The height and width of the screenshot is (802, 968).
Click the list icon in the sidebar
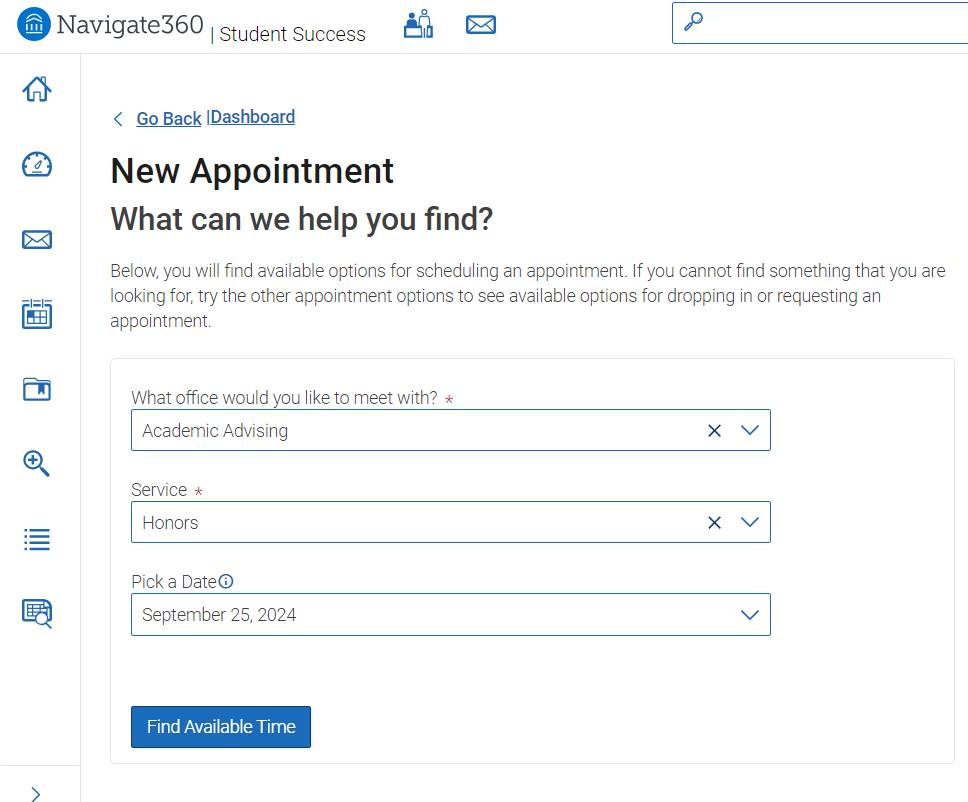[x=37, y=539]
